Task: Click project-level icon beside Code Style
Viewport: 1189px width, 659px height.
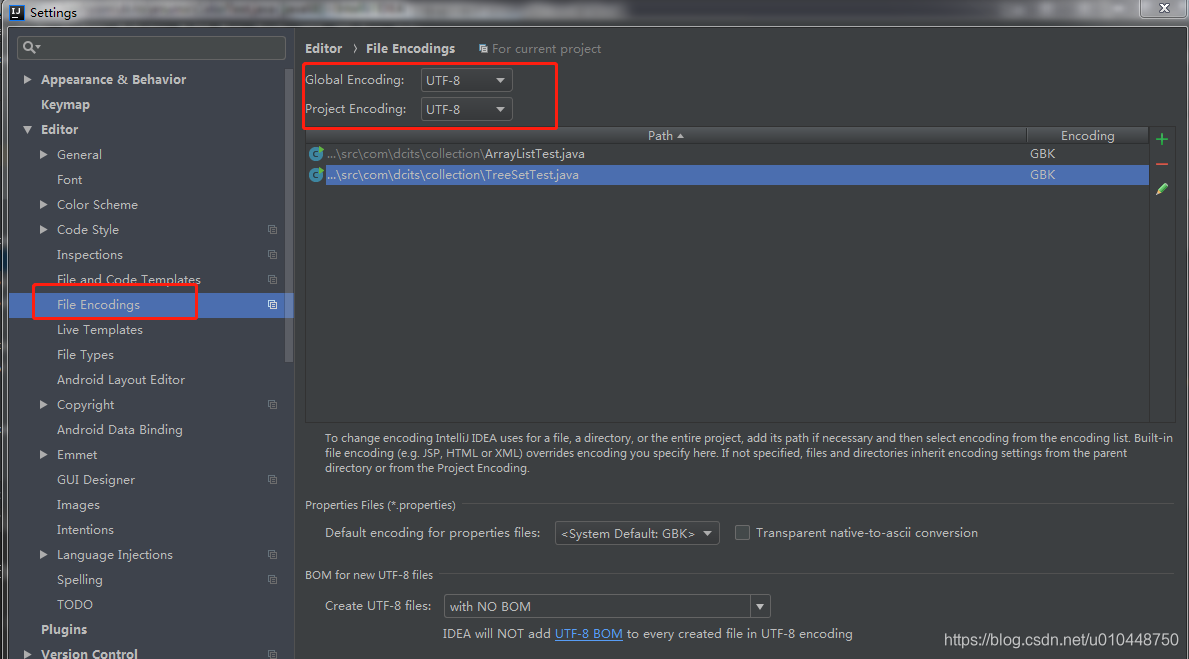Action: point(272,230)
